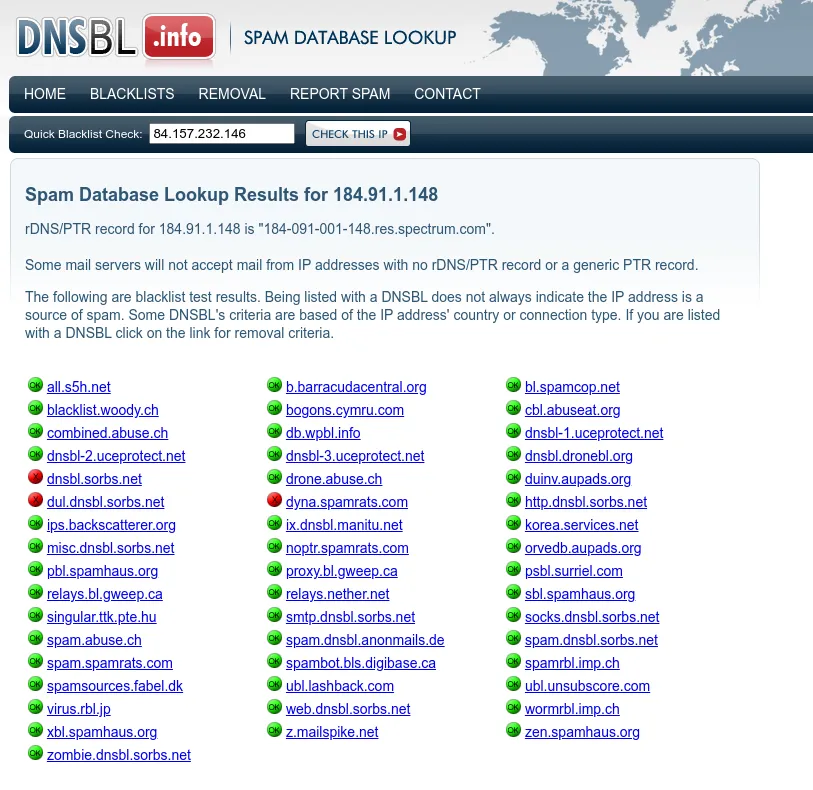Follow the bogons.cymru.com link
813x790 pixels.
pos(344,410)
